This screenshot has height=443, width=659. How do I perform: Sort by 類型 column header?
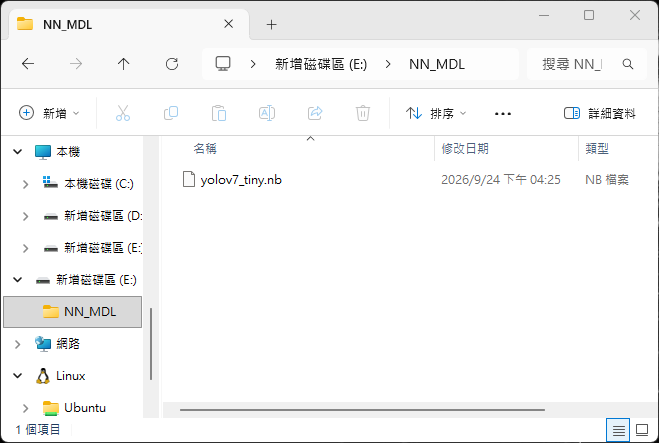pos(597,148)
